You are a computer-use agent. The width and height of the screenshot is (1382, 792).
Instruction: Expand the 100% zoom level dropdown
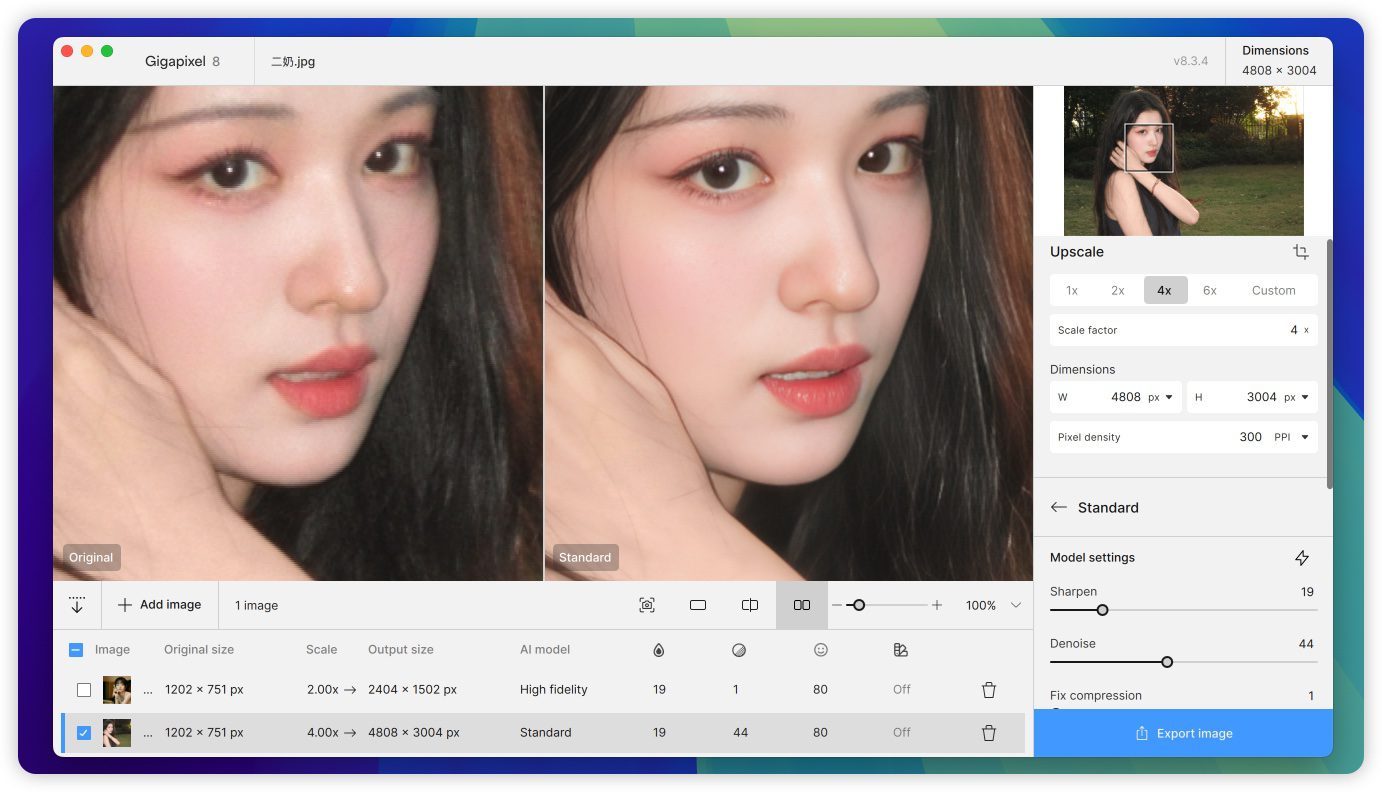point(1016,605)
